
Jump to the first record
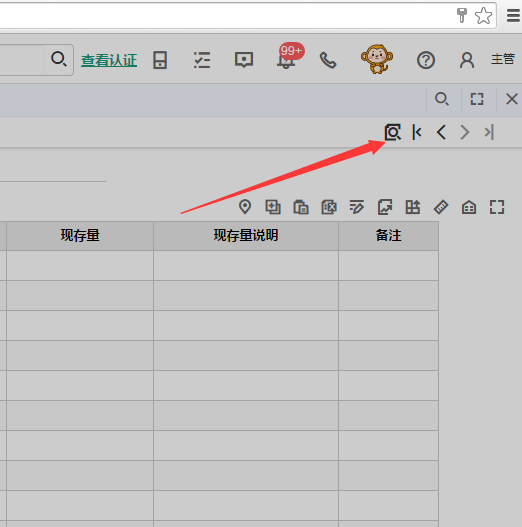click(417, 132)
